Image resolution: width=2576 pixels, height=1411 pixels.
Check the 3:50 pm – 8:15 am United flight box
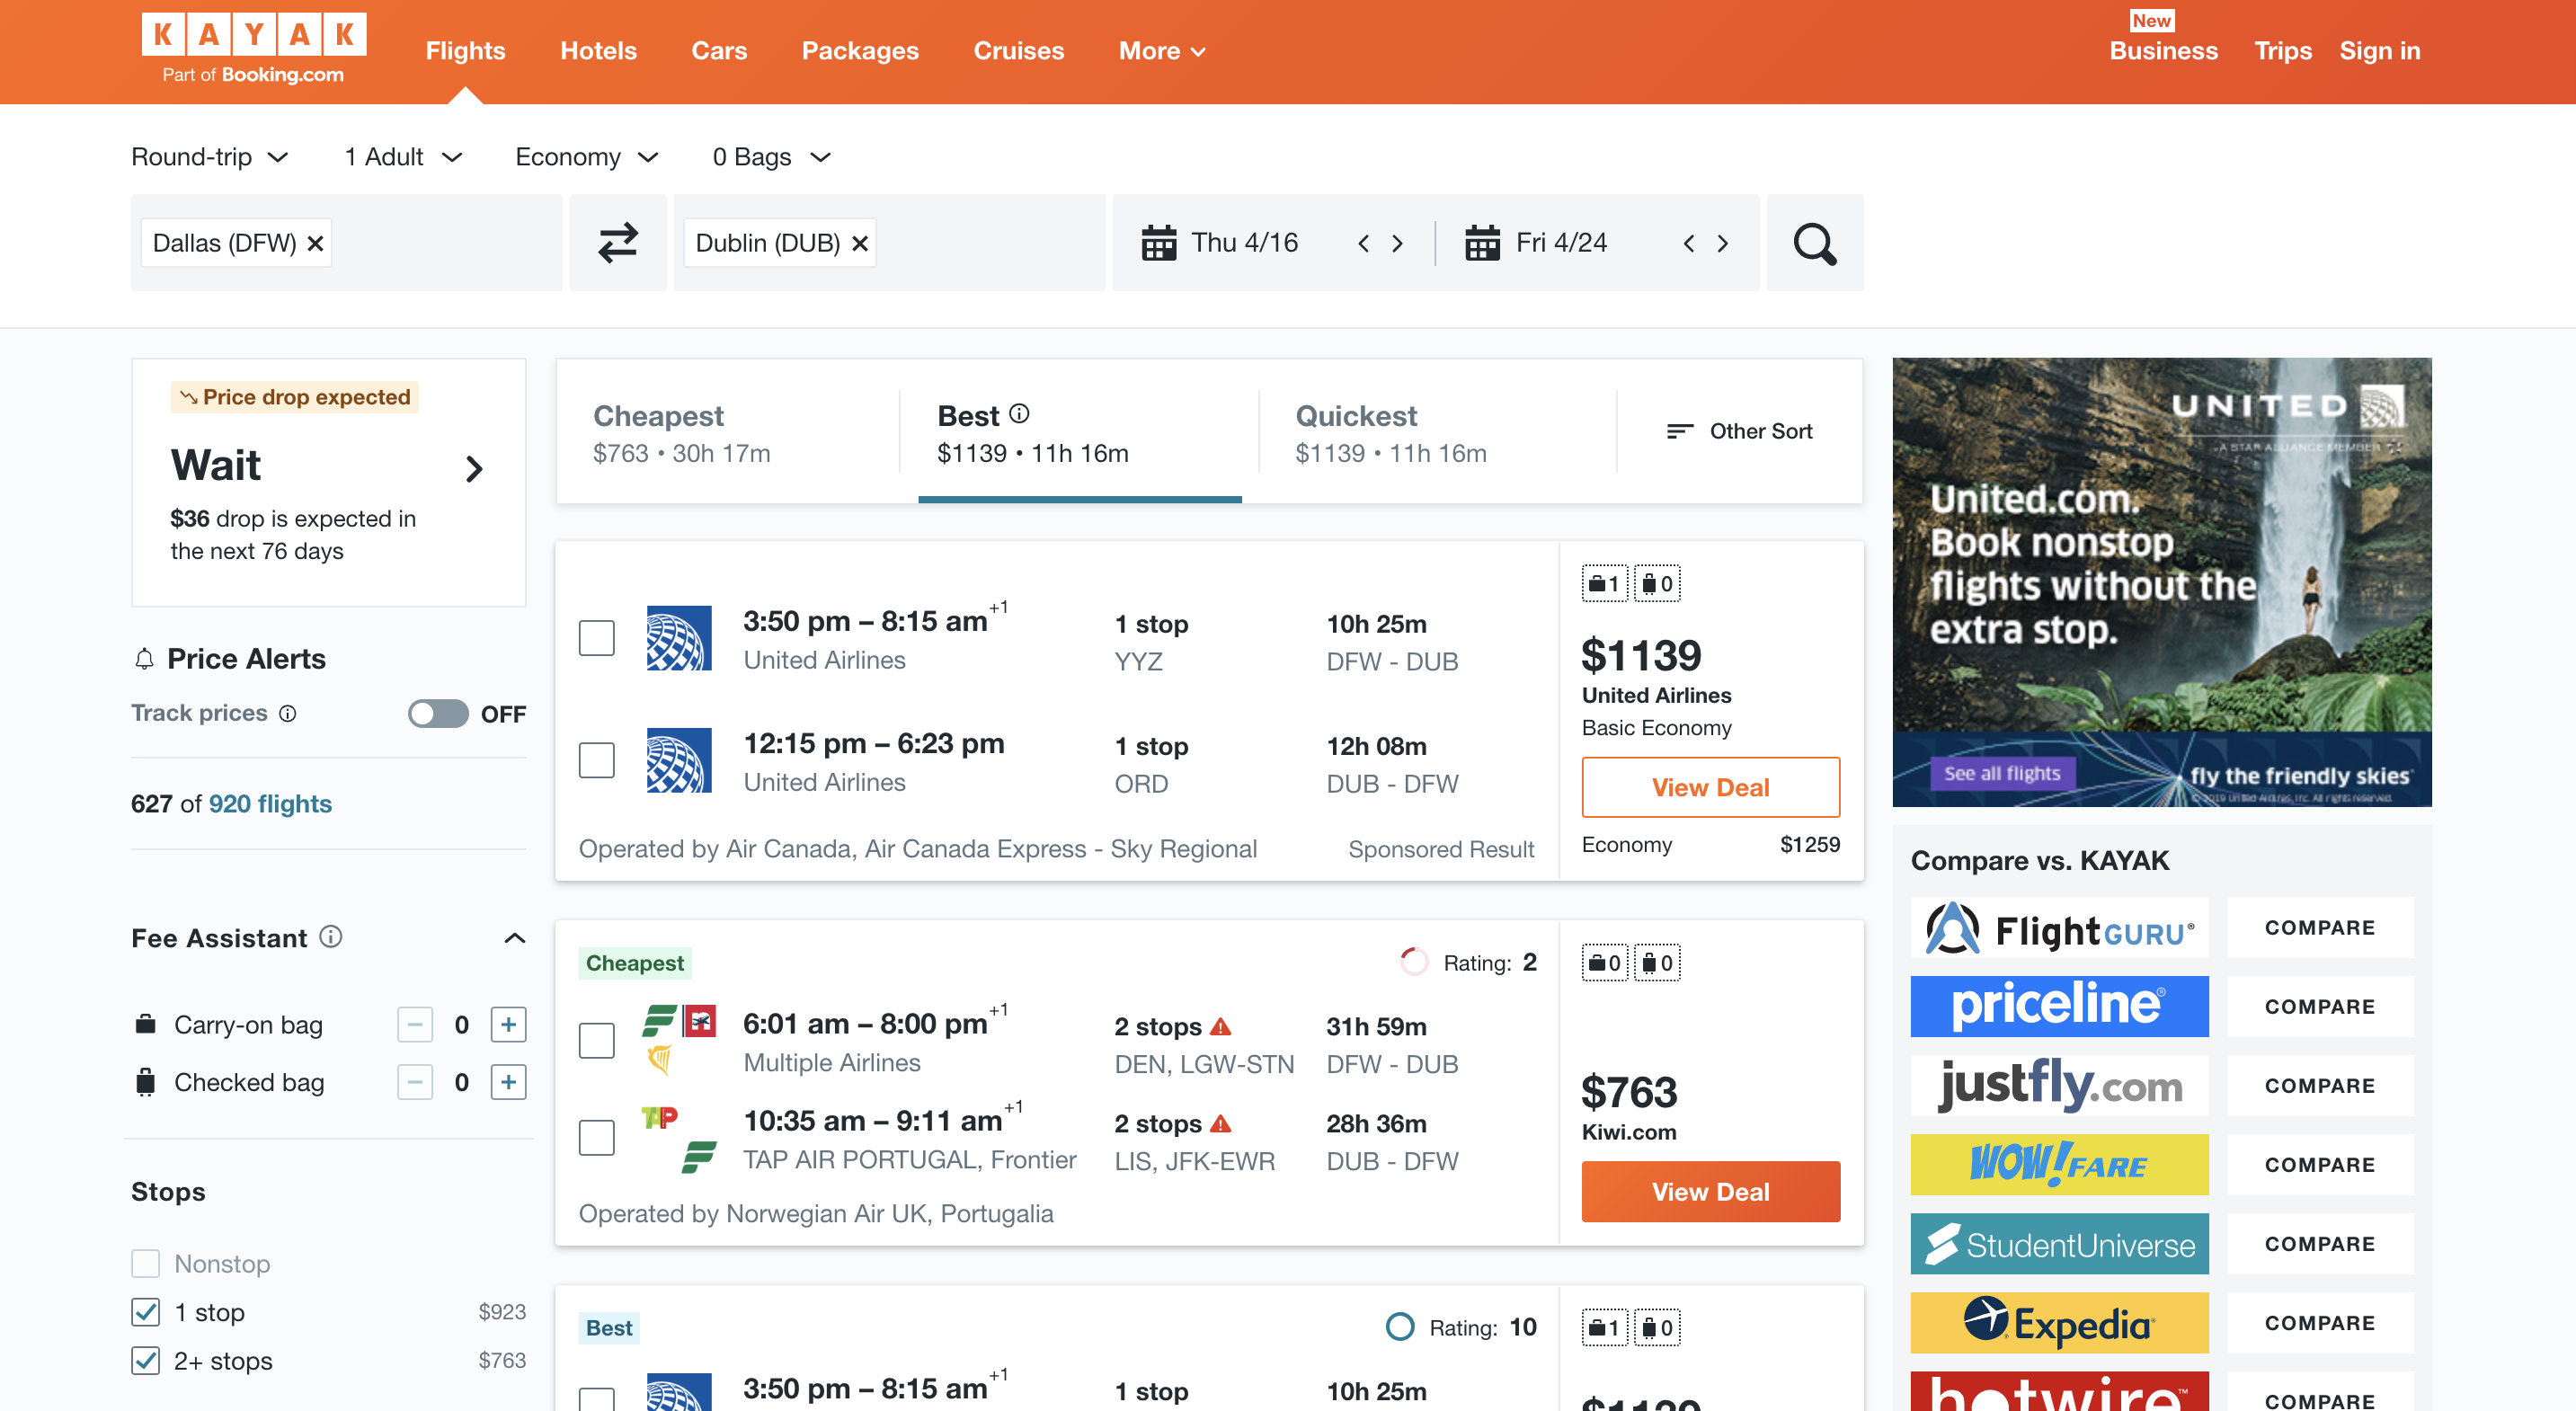pyautogui.click(x=597, y=638)
